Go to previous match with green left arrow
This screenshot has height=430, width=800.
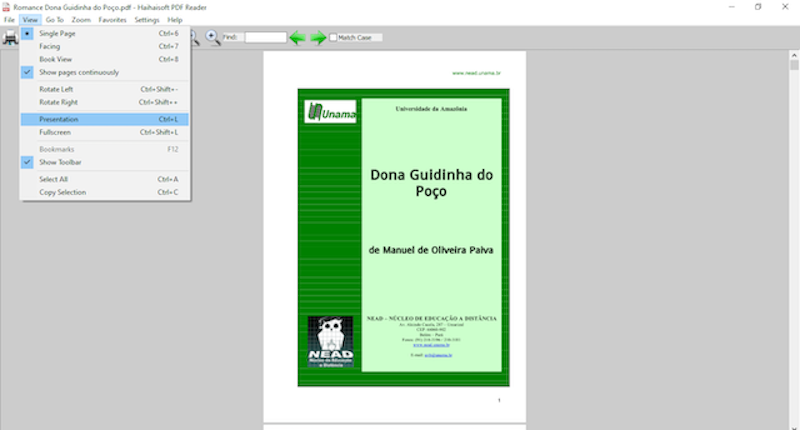pos(297,38)
